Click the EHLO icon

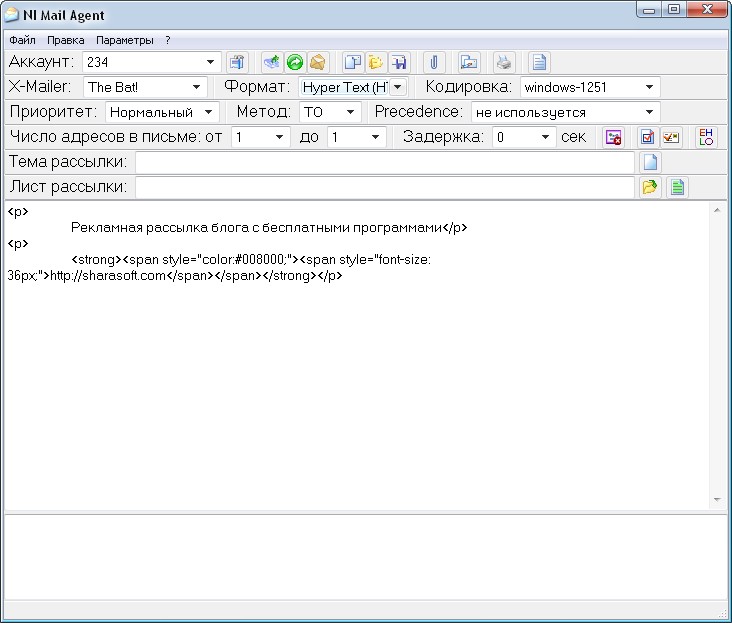coord(706,137)
